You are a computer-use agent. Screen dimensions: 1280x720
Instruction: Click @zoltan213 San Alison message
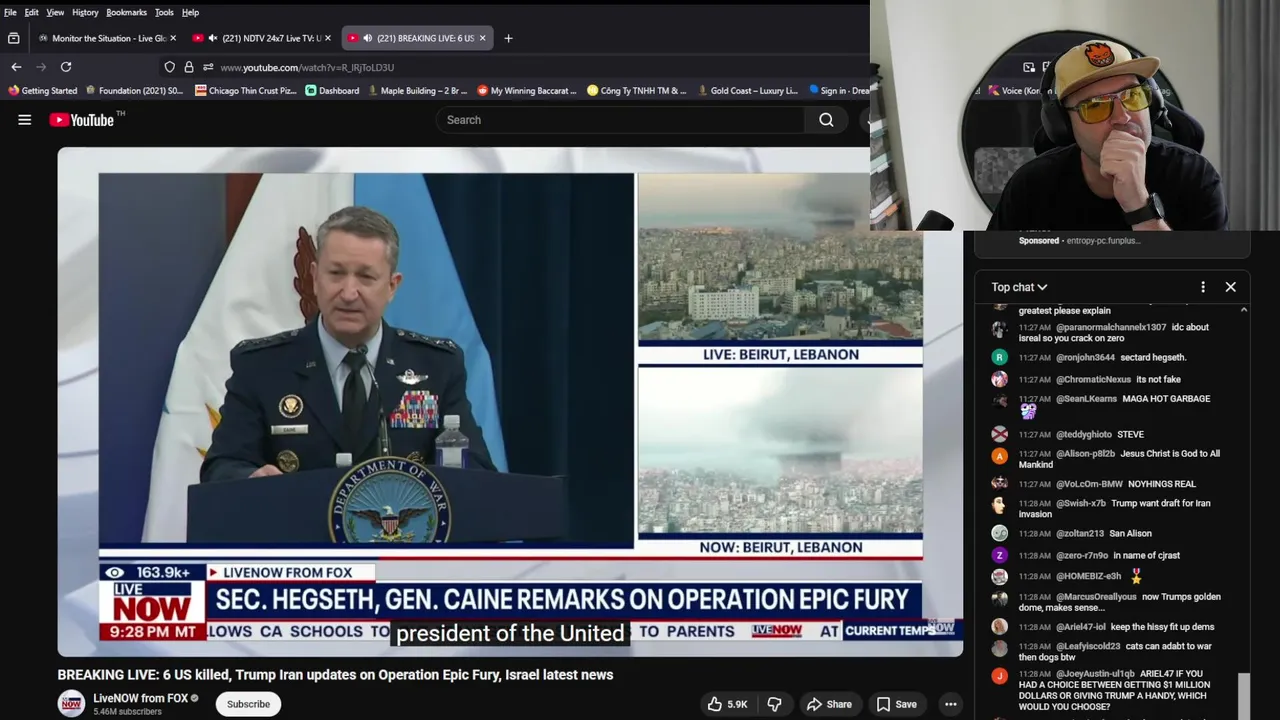1130,534
